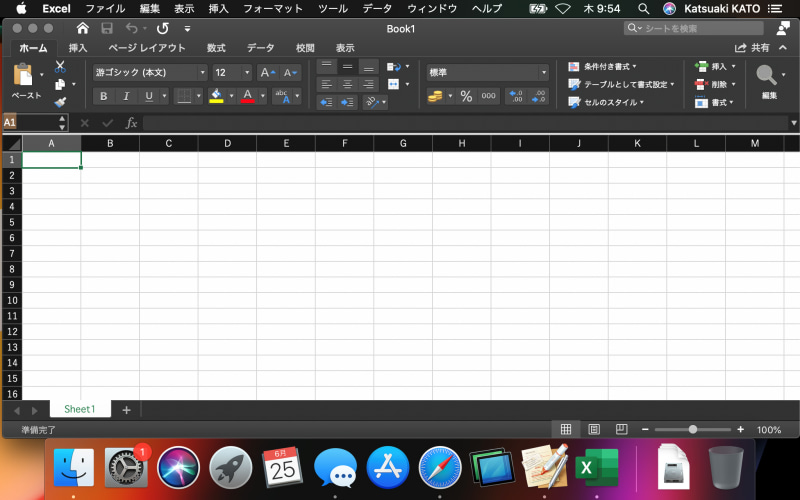Apply font color with red A icon
Screen dimensions: 800x500
tap(247, 96)
